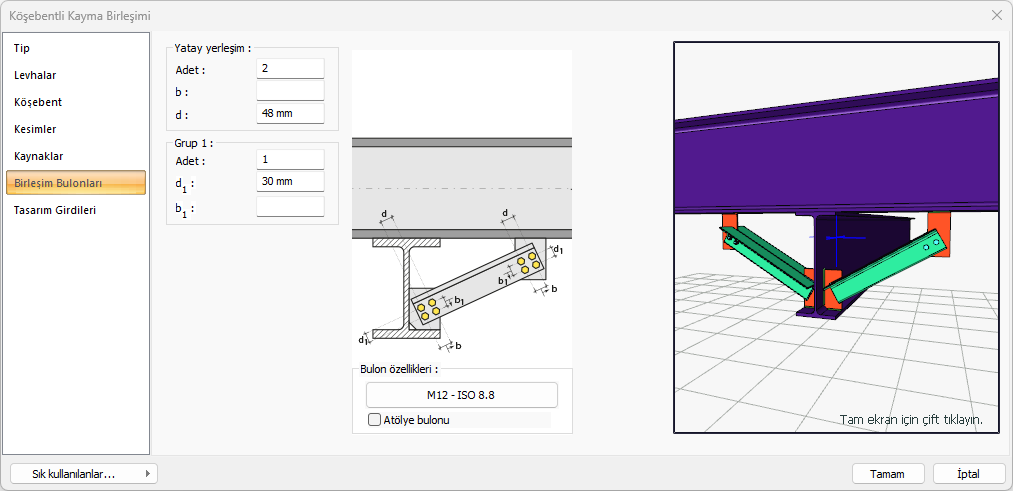
Task: Enable the Atölye bulonu checkbox
Action: 374,420
